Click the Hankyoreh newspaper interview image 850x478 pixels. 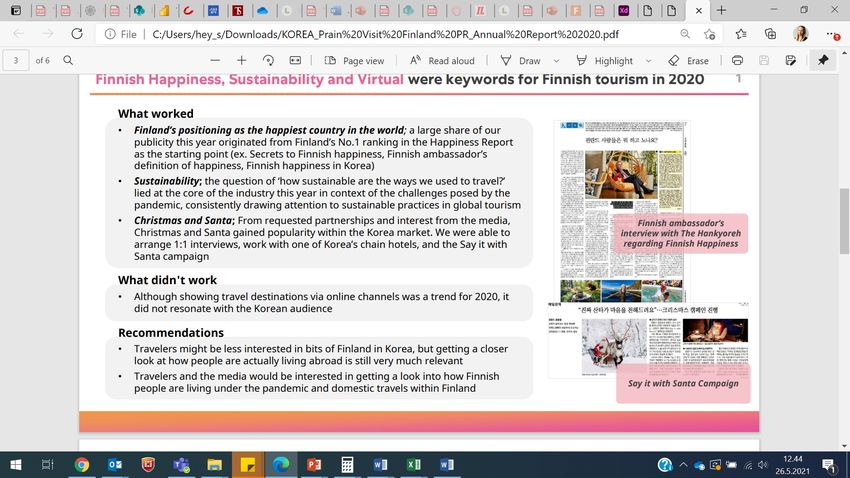[x=621, y=211]
